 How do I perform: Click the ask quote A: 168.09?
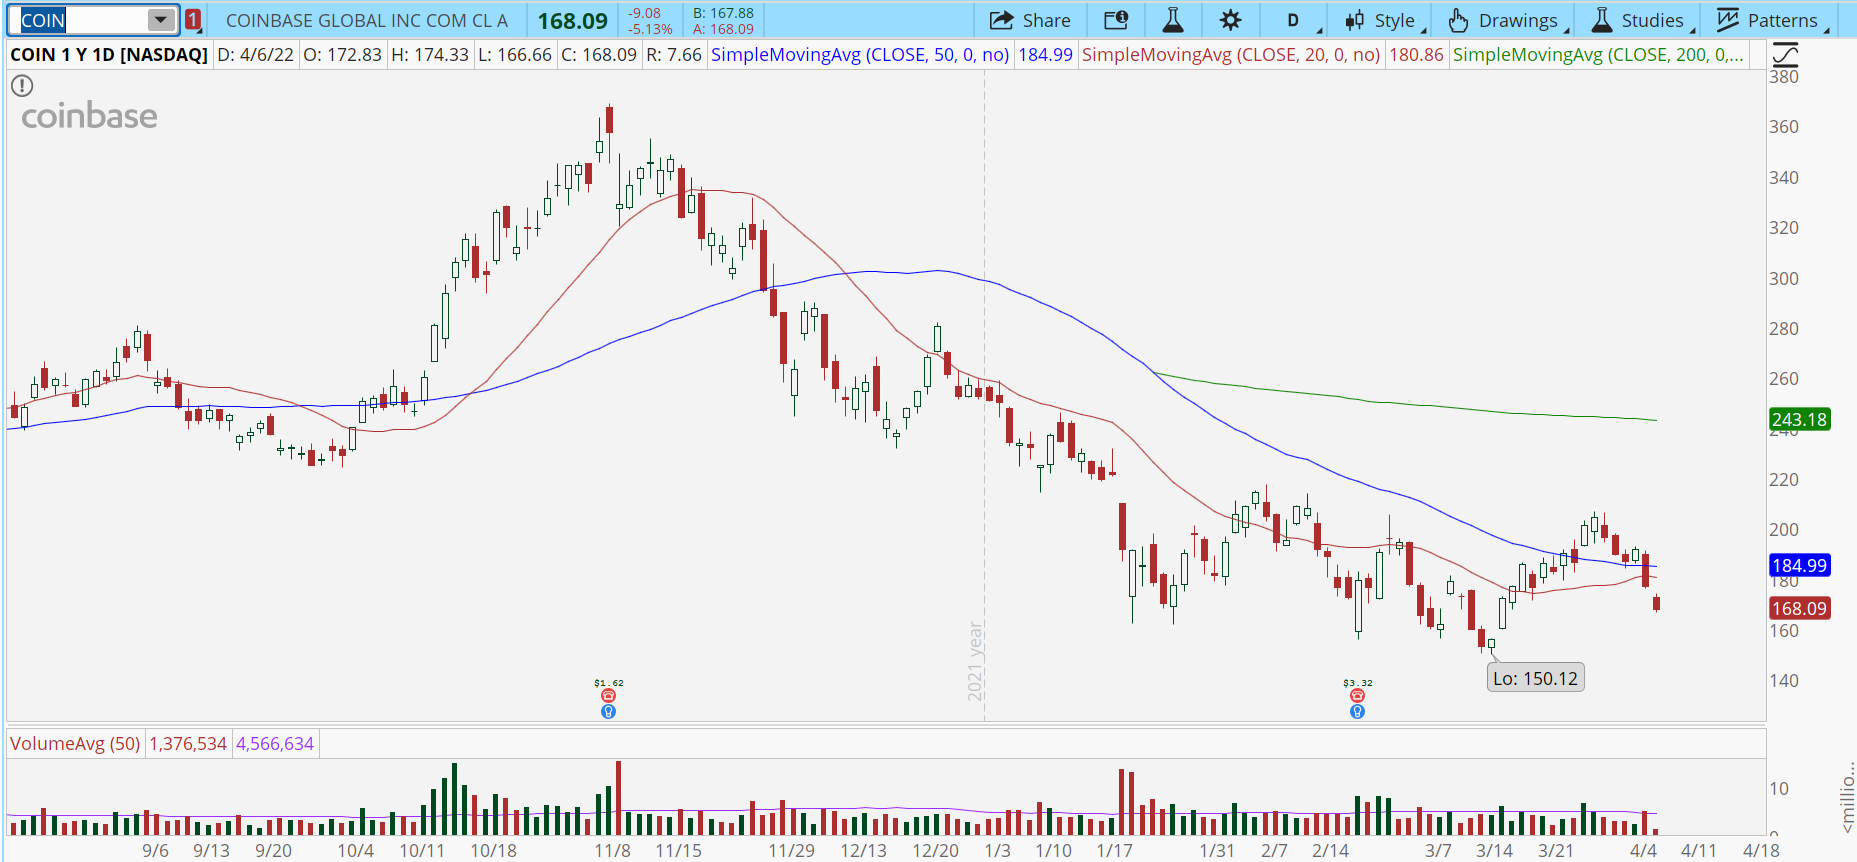723,29
